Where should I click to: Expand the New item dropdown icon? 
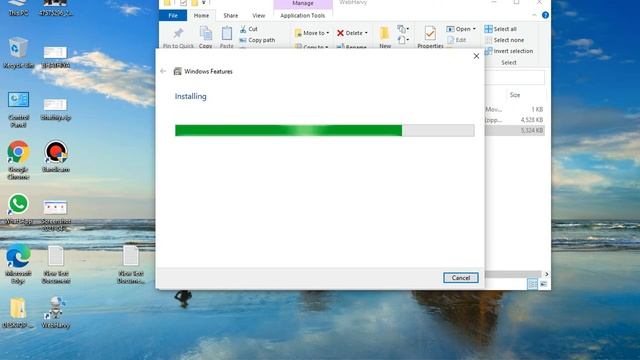tap(403, 29)
